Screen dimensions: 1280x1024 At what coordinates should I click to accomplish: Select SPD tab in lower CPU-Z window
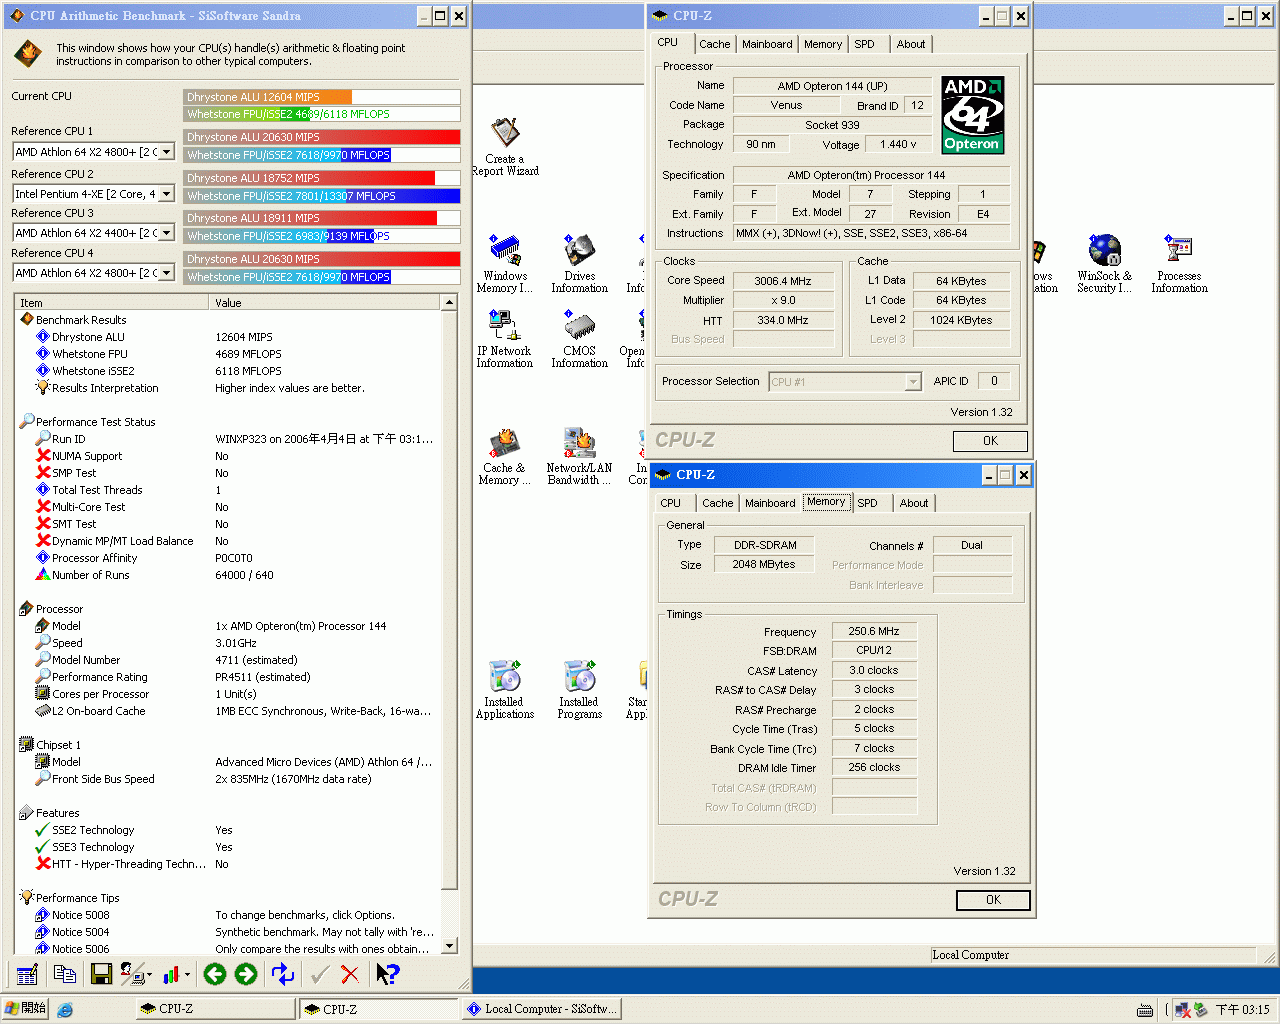pyautogui.click(x=868, y=503)
